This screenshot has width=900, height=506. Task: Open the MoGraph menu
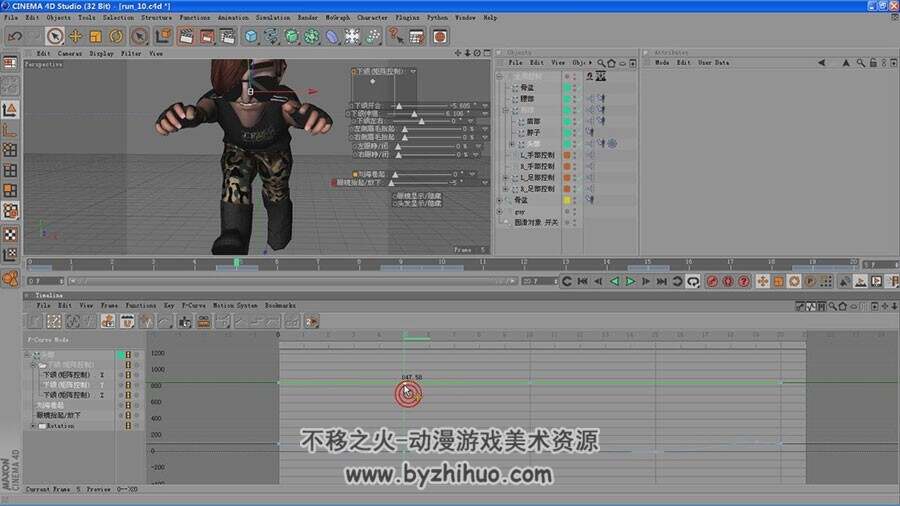pos(338,18)
